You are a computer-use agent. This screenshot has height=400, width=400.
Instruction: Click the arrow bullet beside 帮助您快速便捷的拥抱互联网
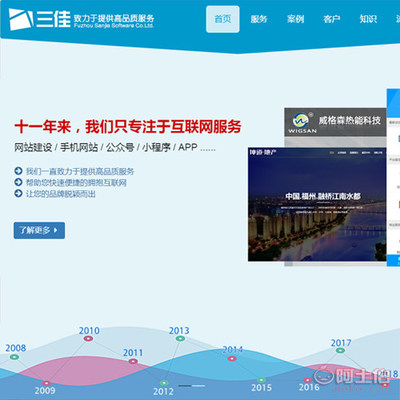[x=18, y=182]
